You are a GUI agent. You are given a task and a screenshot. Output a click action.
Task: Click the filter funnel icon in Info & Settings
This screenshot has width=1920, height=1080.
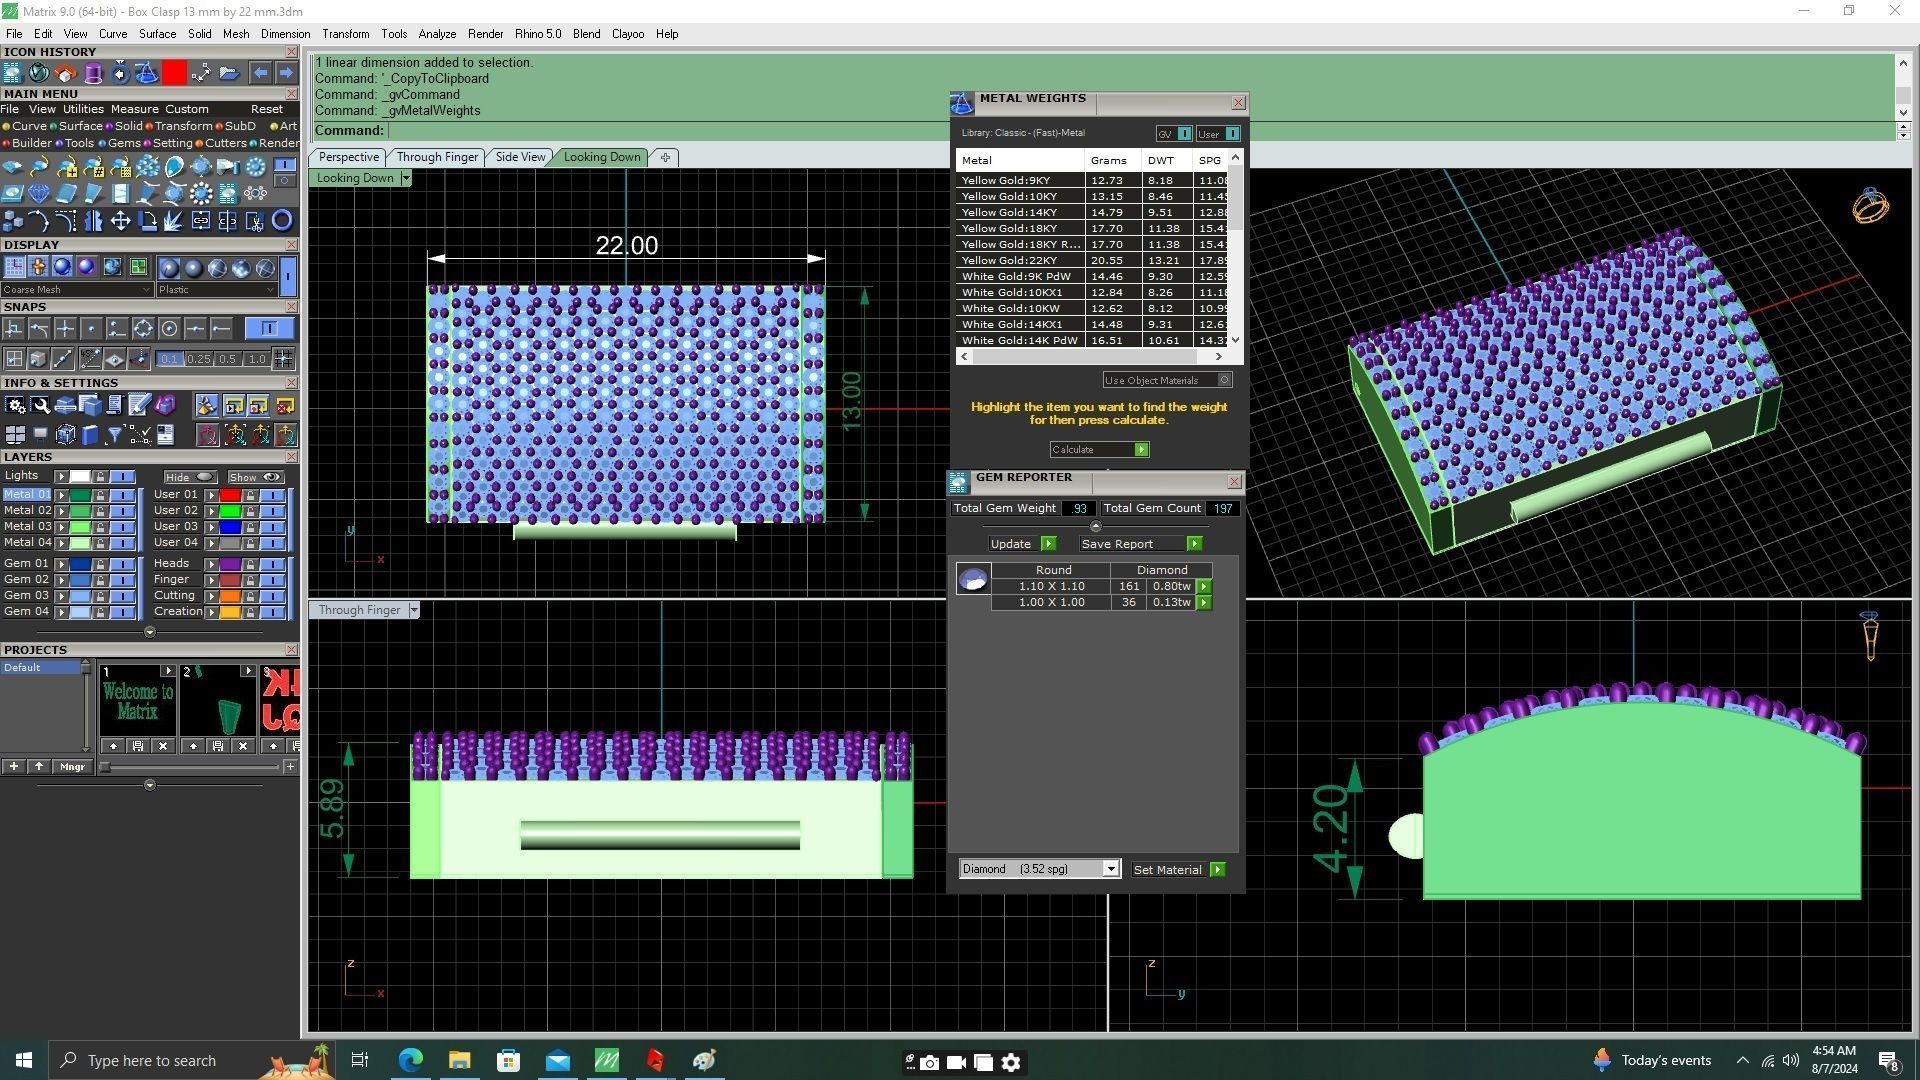tap(114, 434)
